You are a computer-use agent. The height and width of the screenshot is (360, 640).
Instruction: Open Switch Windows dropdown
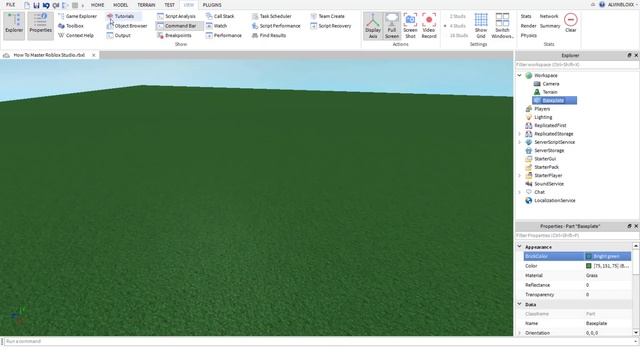coord(502,26)
